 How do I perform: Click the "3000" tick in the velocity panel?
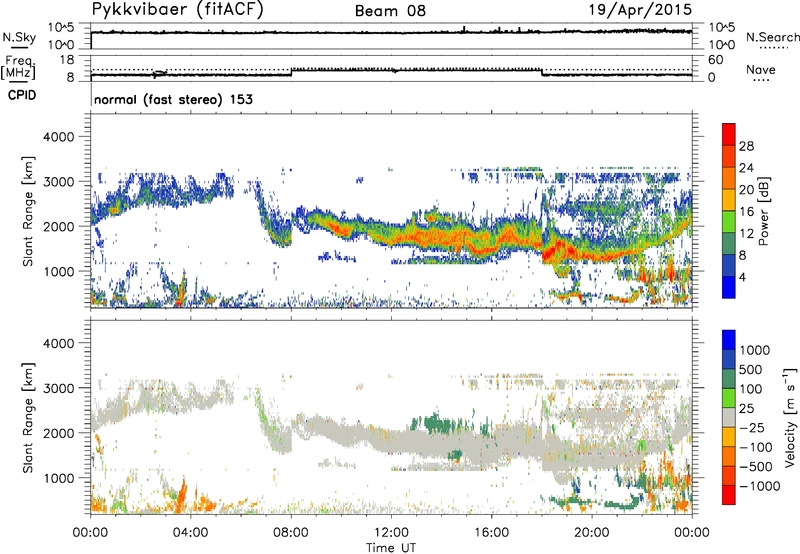coord(59,388)
